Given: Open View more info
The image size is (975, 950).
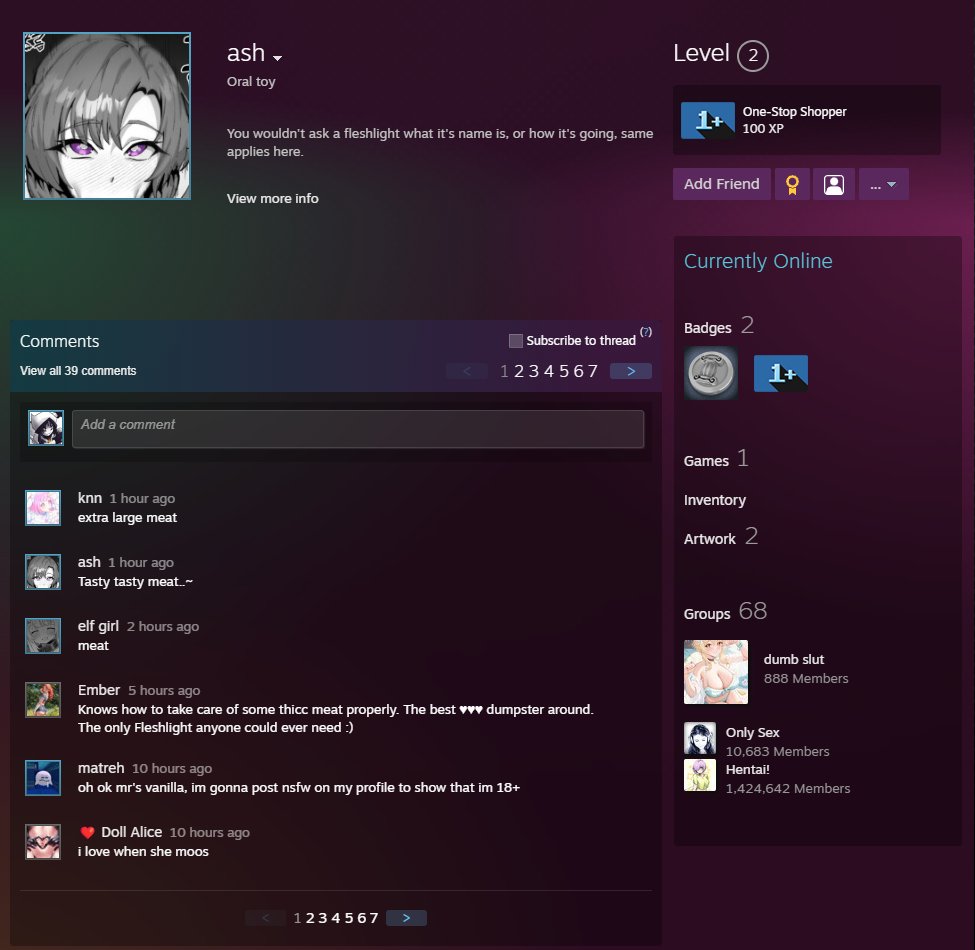Looking at the screenshot, I should (272, 198).
